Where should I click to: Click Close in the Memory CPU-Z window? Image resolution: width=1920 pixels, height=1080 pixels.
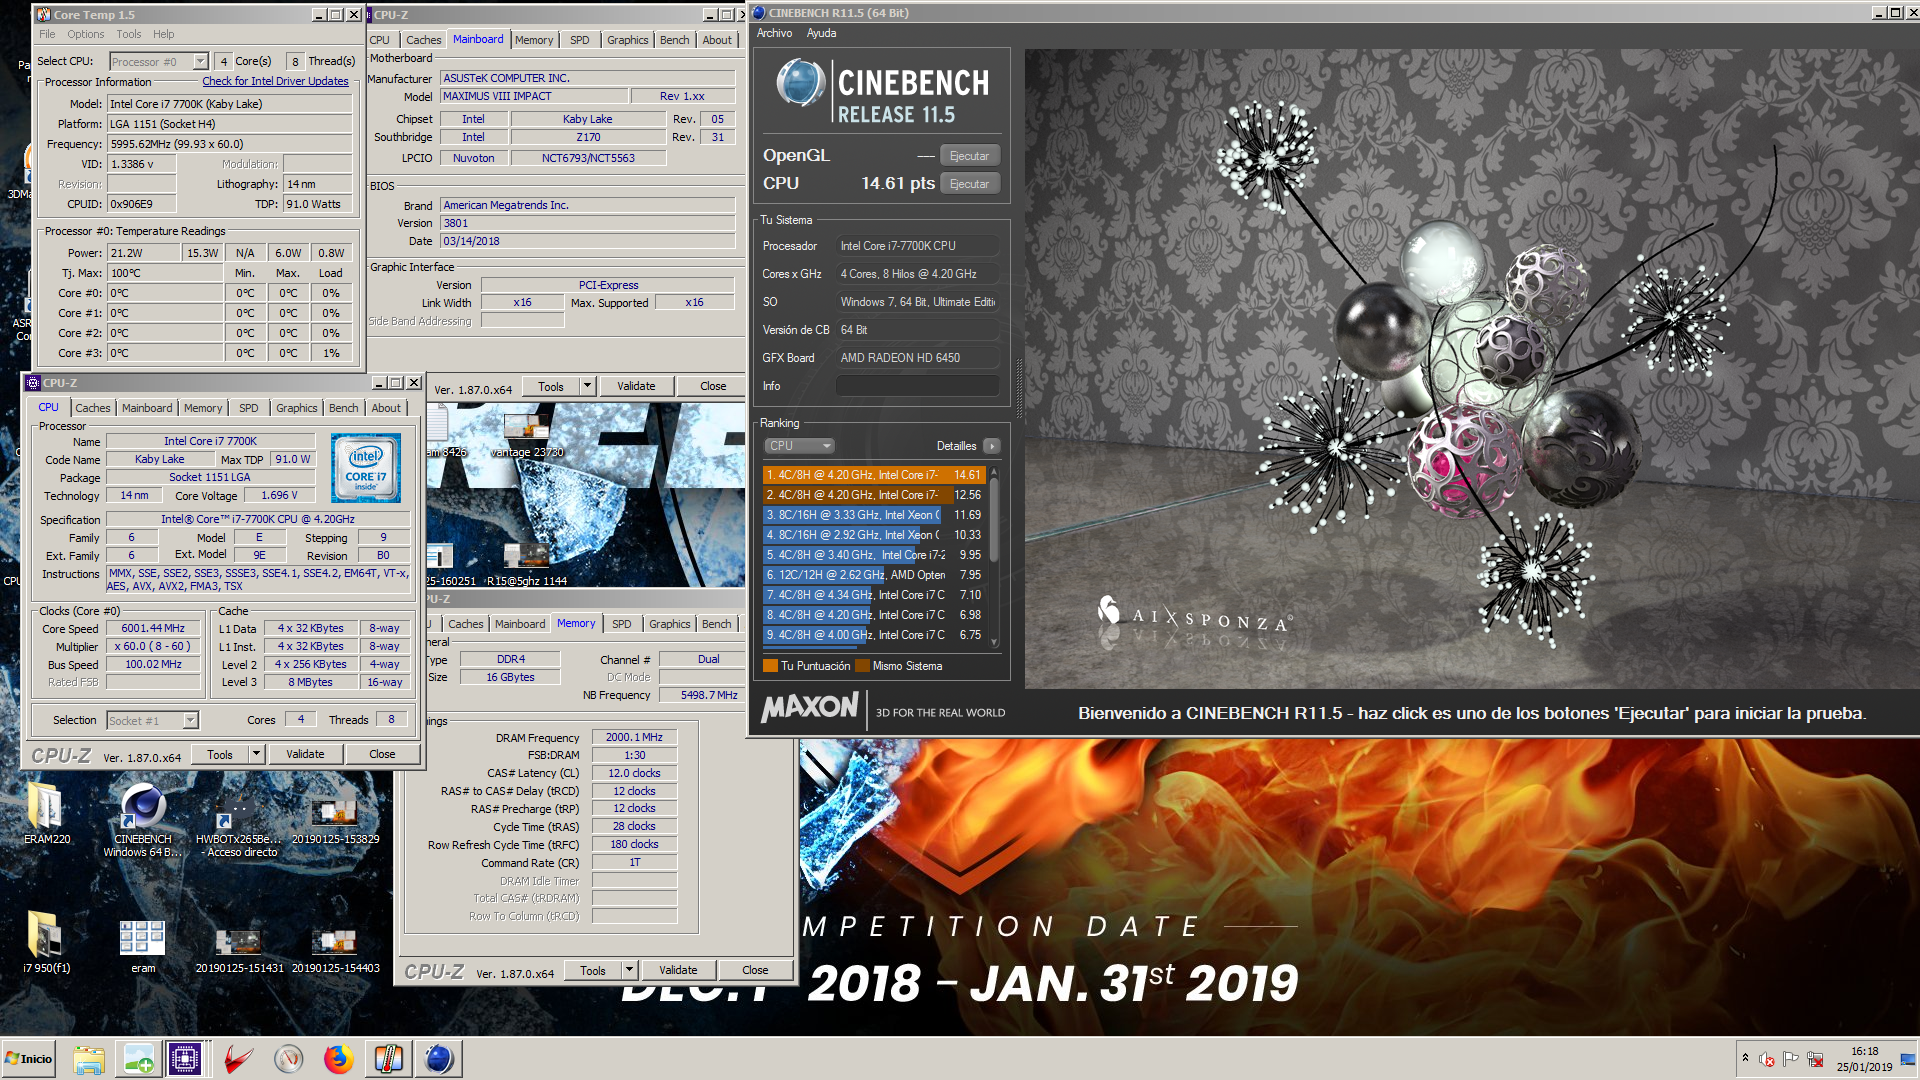[755, 970]
